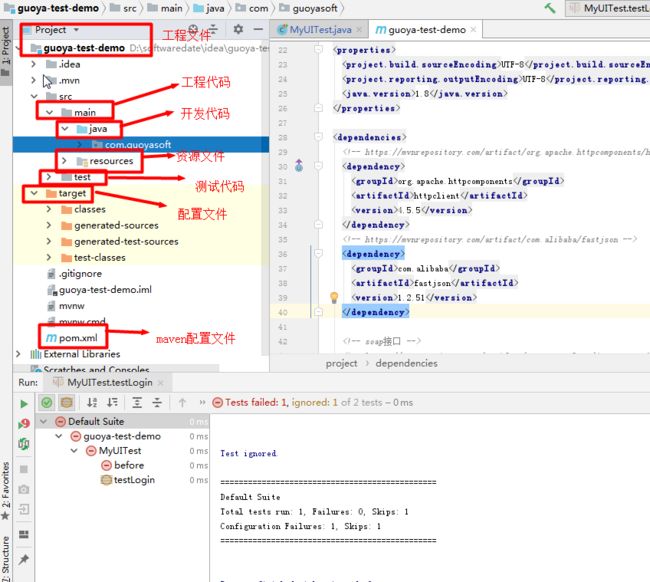
Task: Click the src breadcrumb in navigation bar
Action: pos(124,8)
